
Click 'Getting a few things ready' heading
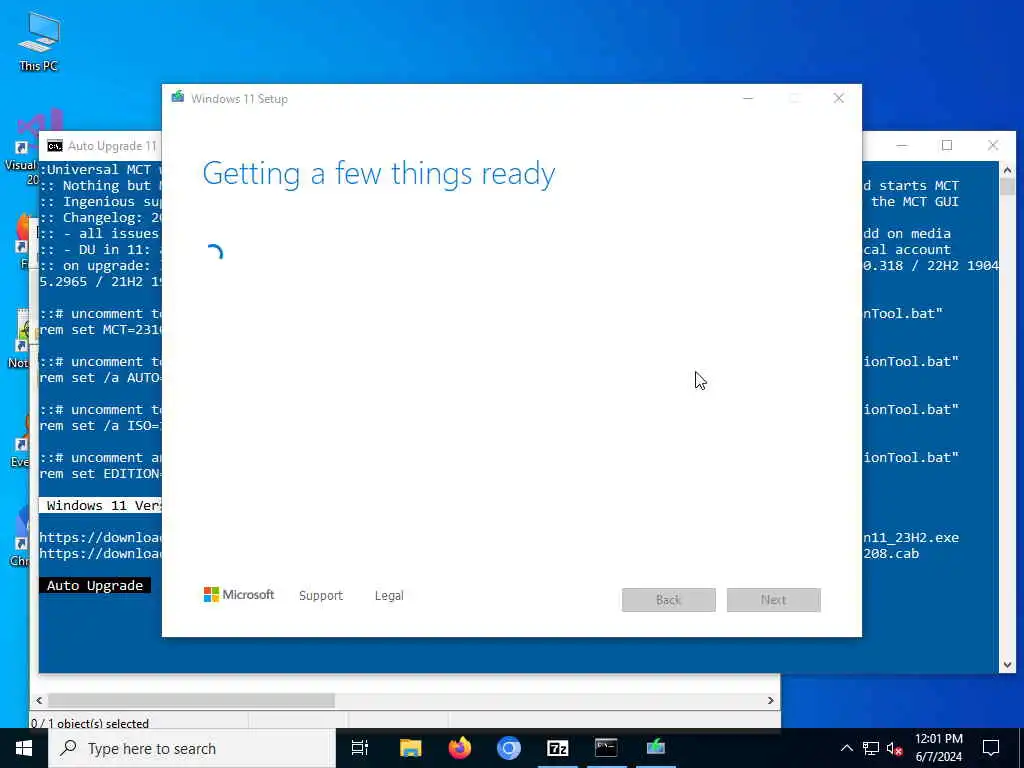pos(379,174)
